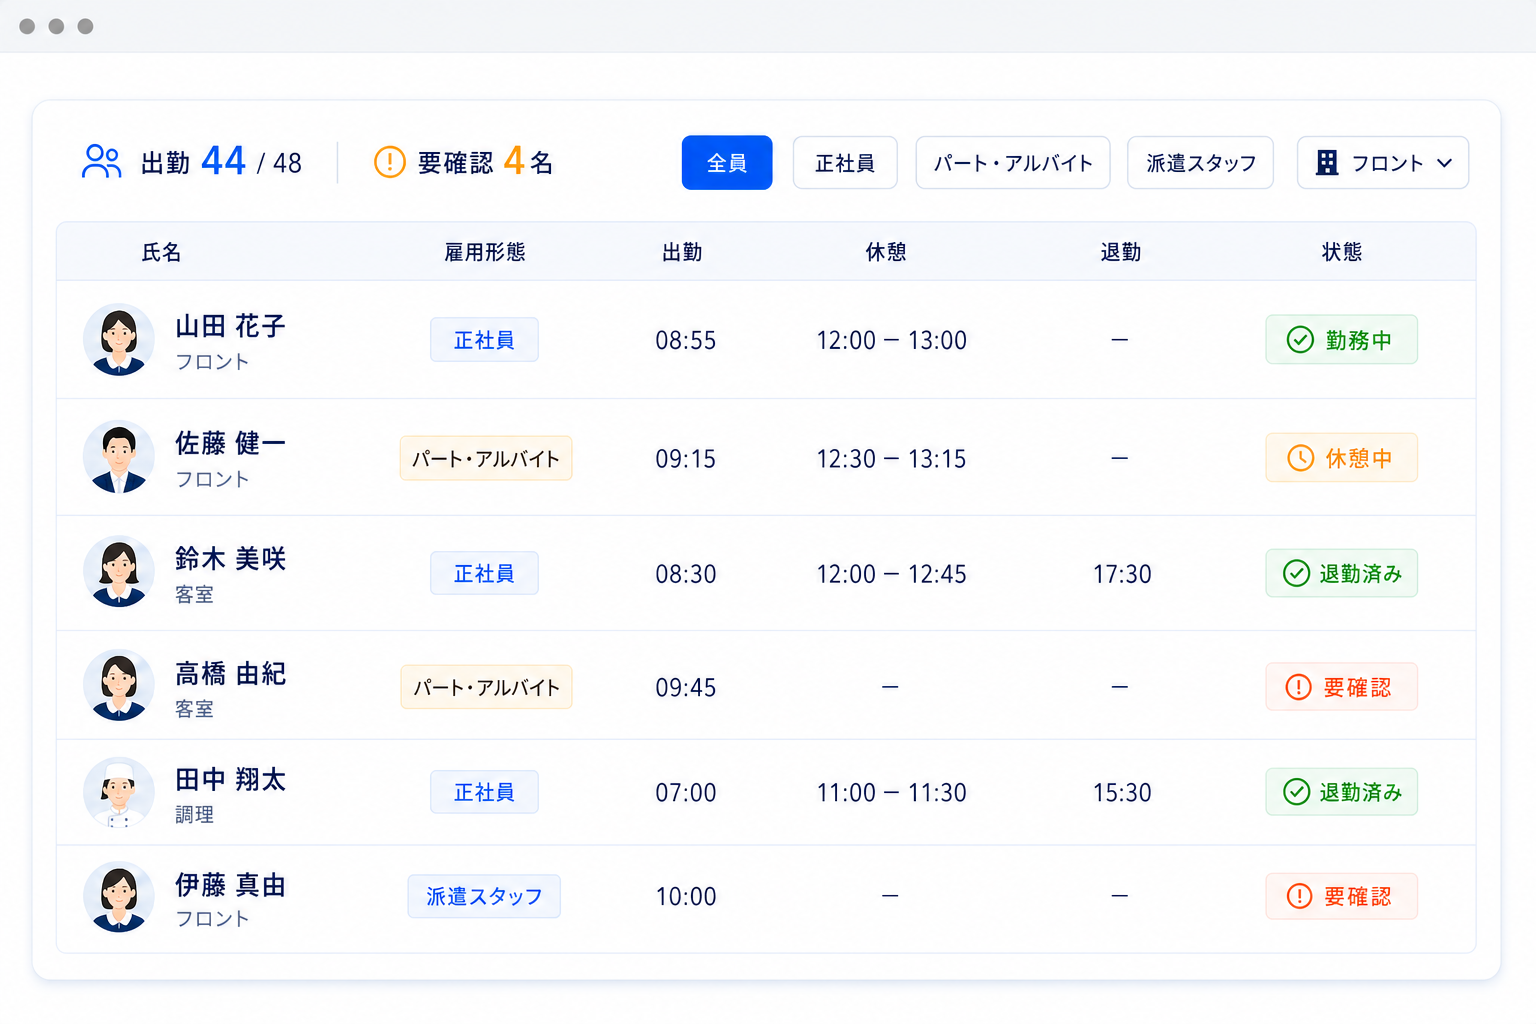Image resolution: width=1536 pixels, height=1024 pixels.
Task: Click 鈴木 美咲's 正社員 tag
Action: coord(484,573)
